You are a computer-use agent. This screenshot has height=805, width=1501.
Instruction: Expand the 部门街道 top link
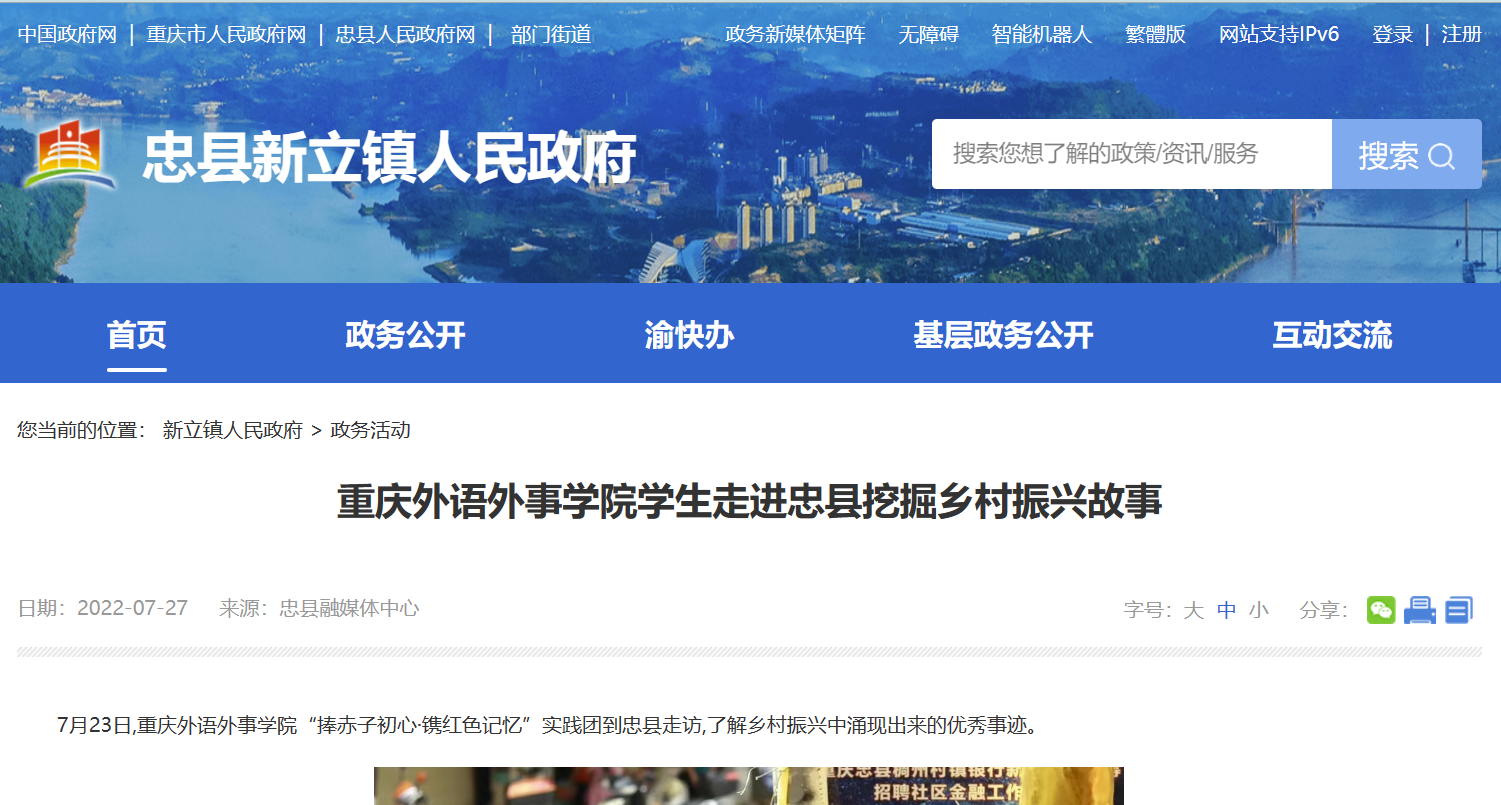click(551, 35)
